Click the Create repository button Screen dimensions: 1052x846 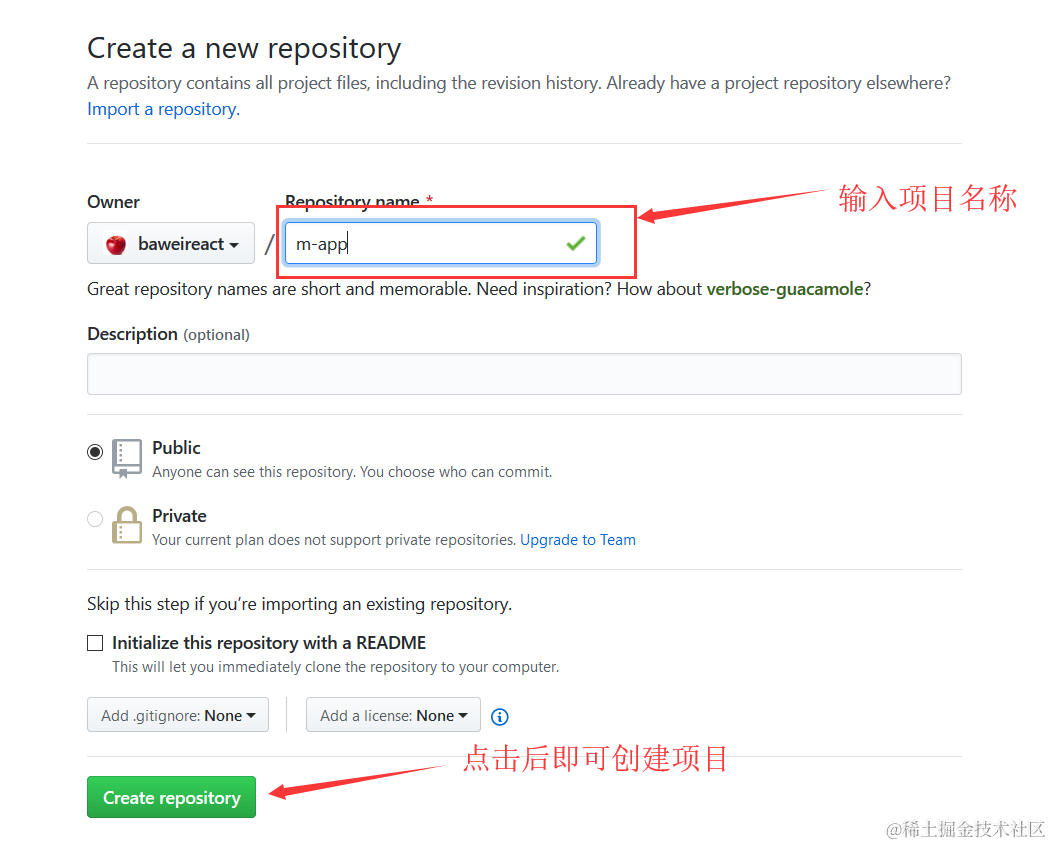point(172,797)
